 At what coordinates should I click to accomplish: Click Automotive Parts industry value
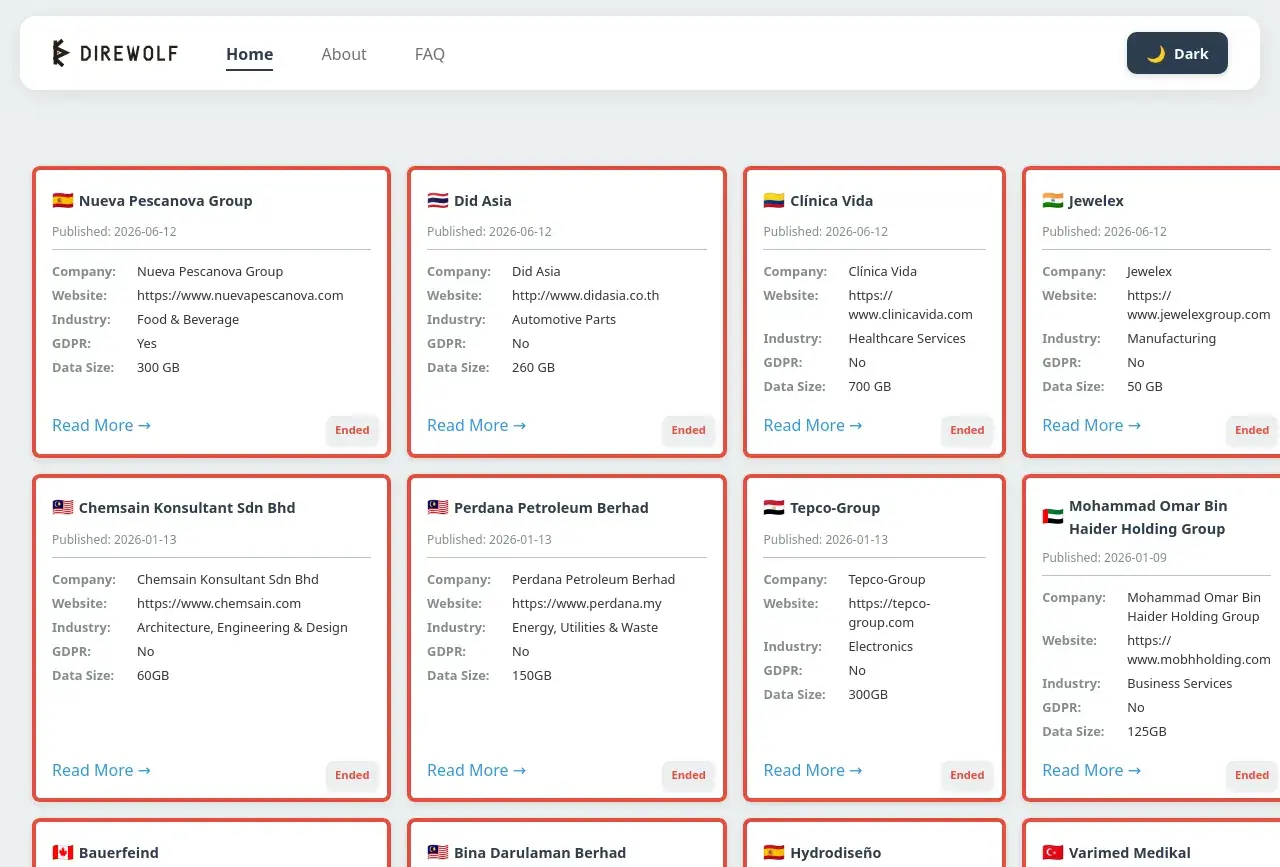pyautogui.click(x=564, y=319)
